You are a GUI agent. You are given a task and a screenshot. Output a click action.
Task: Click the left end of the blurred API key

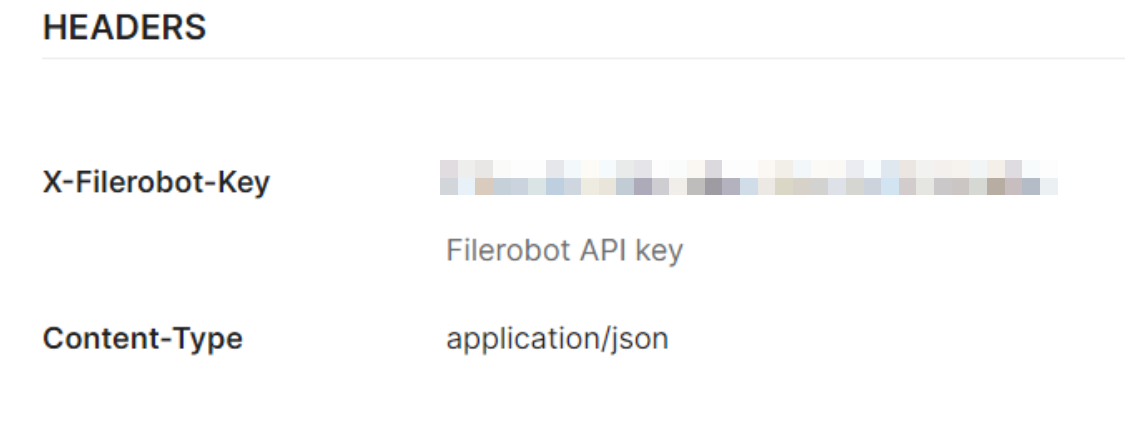[450, 177]
